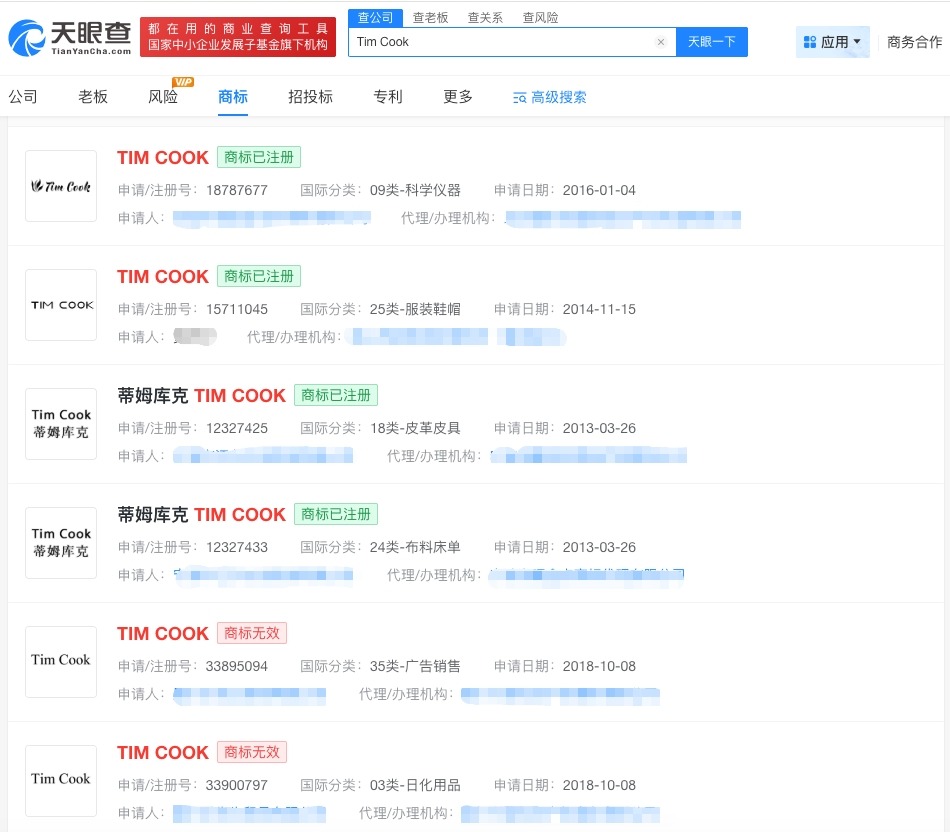Click 商标已注册 tag on the 12327433 entry
This screenshot has width=950, height=832.
click(336, 514)
